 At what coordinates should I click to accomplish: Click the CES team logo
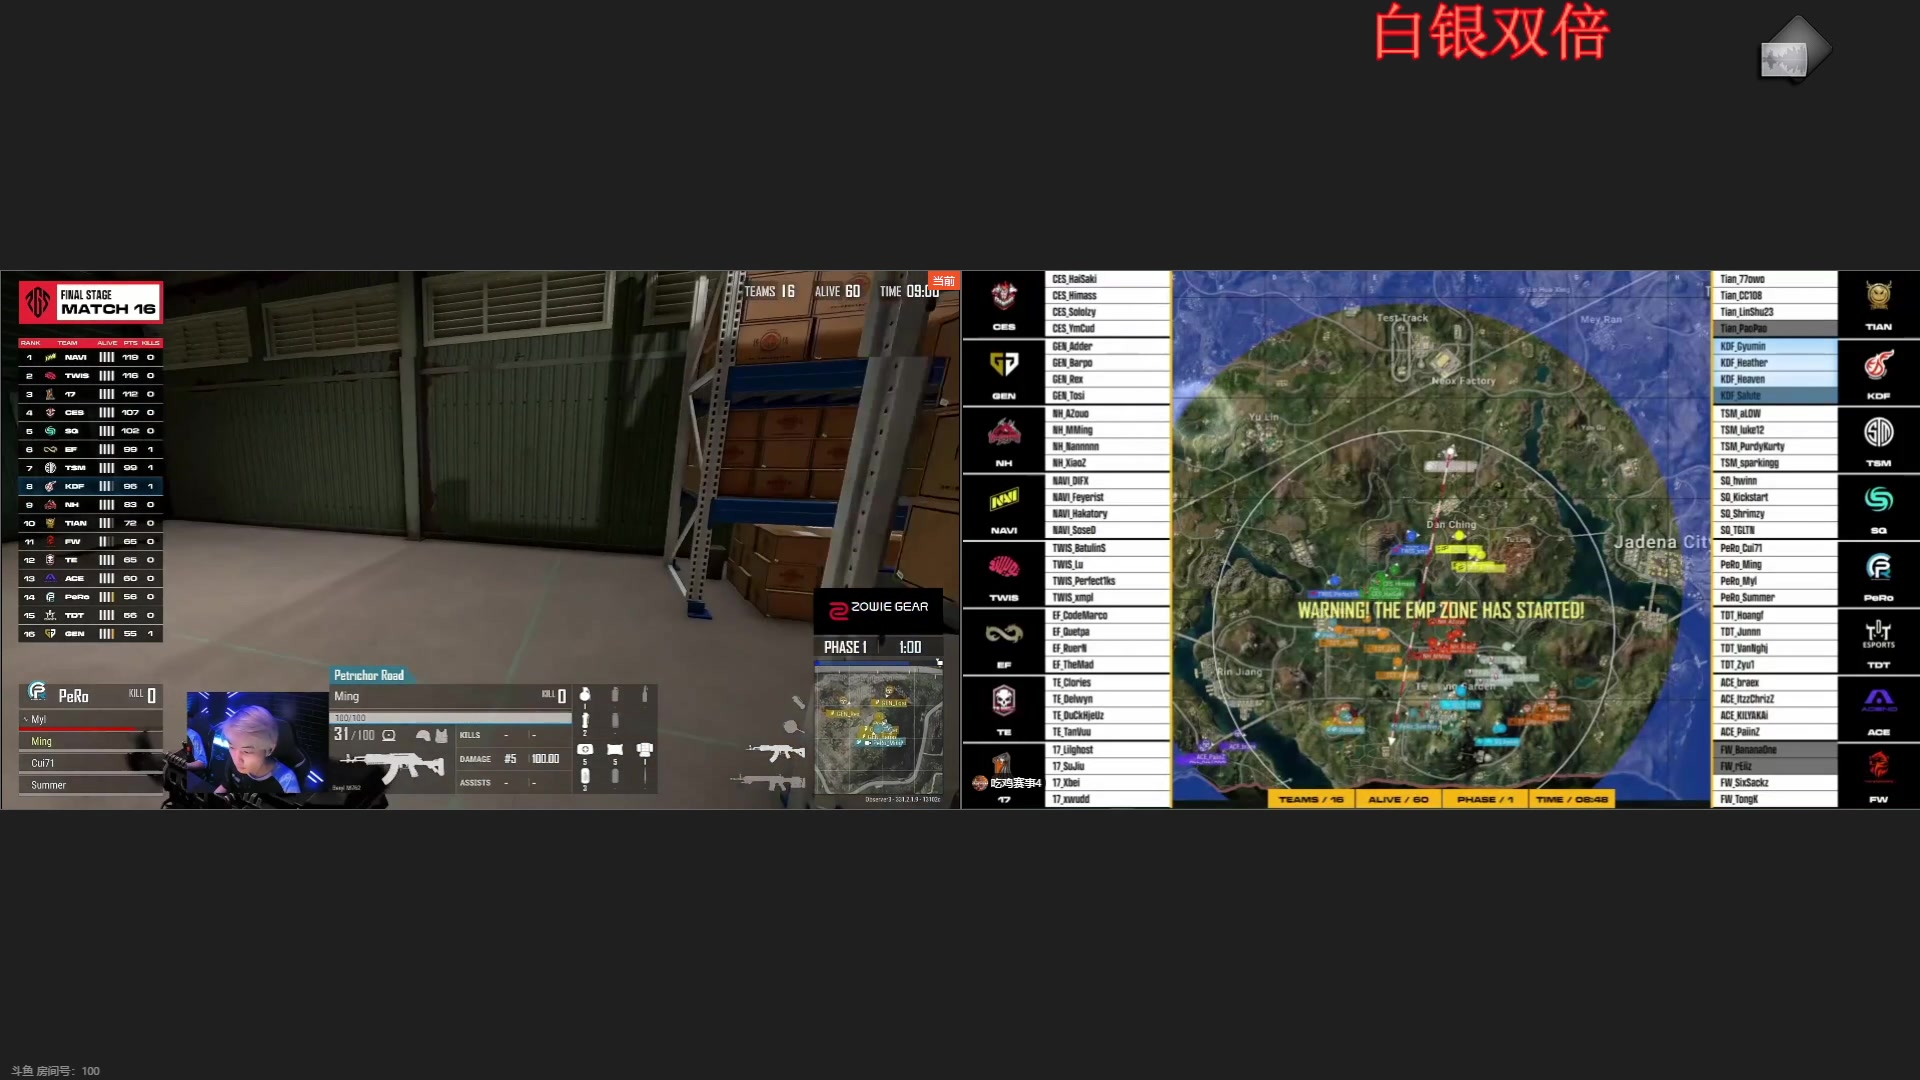click(1004, 296)
